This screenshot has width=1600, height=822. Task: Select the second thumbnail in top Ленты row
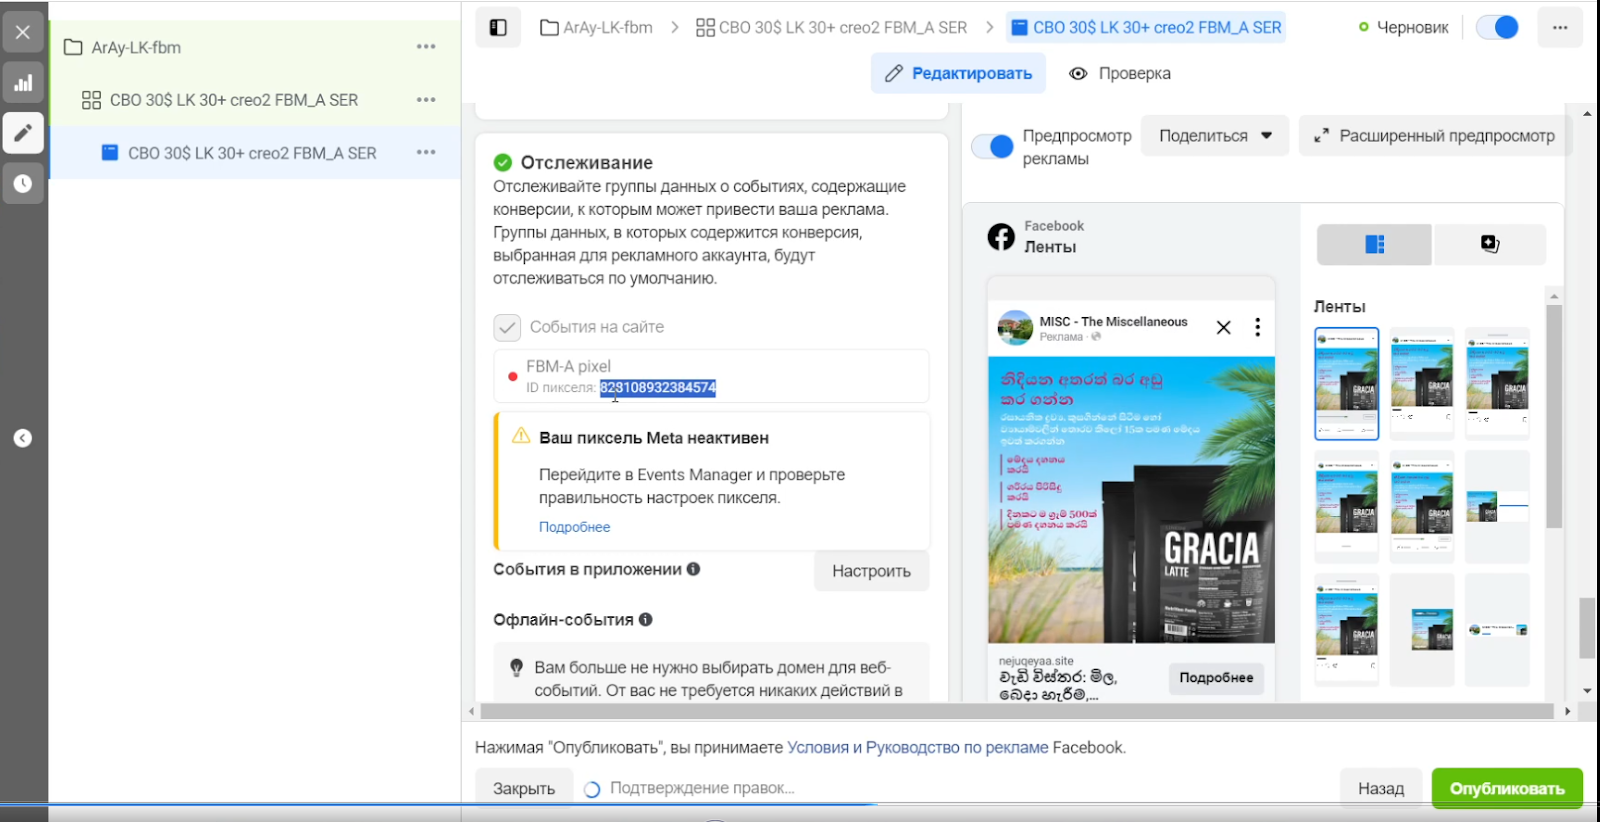1421,384
